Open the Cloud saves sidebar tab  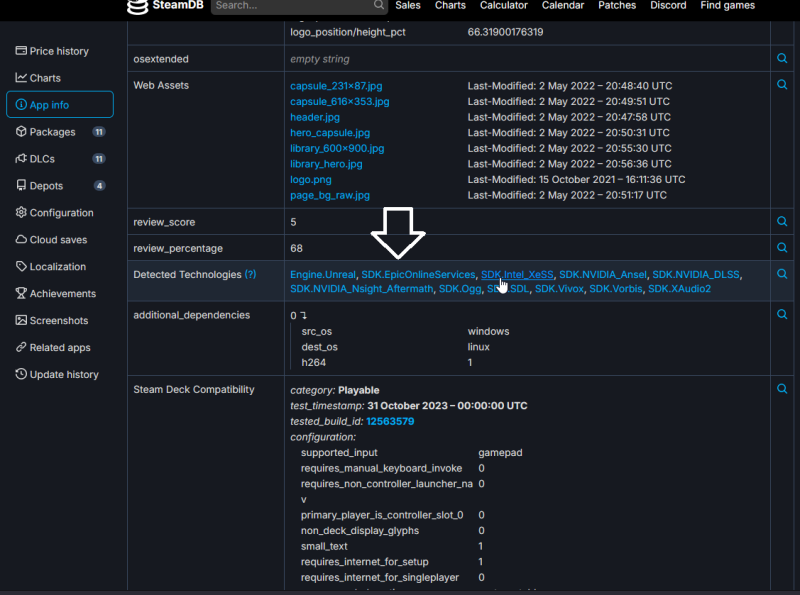[60, 240]
